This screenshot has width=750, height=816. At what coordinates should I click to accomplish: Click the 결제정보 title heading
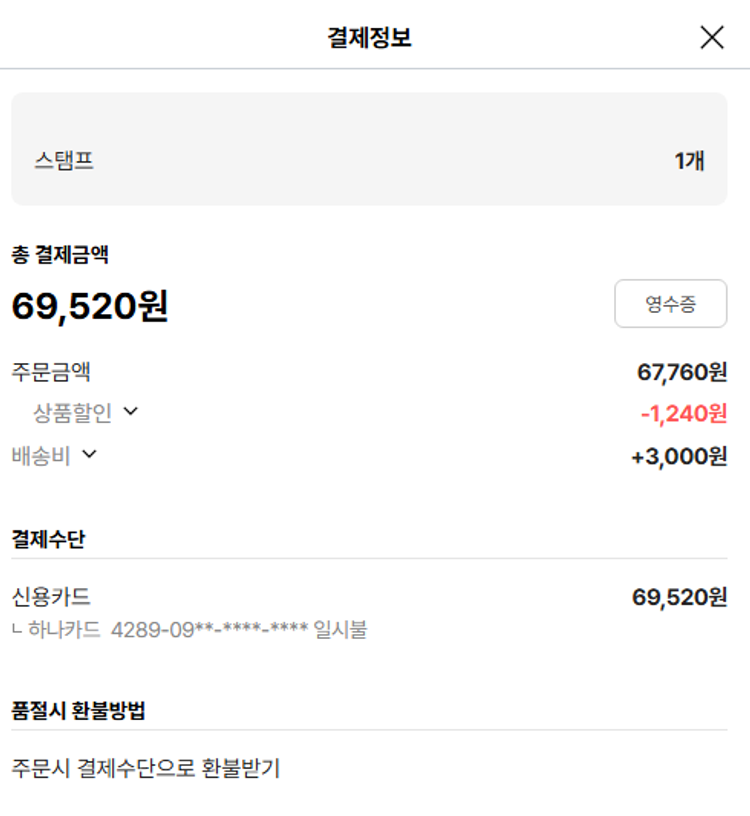(369, 38)
